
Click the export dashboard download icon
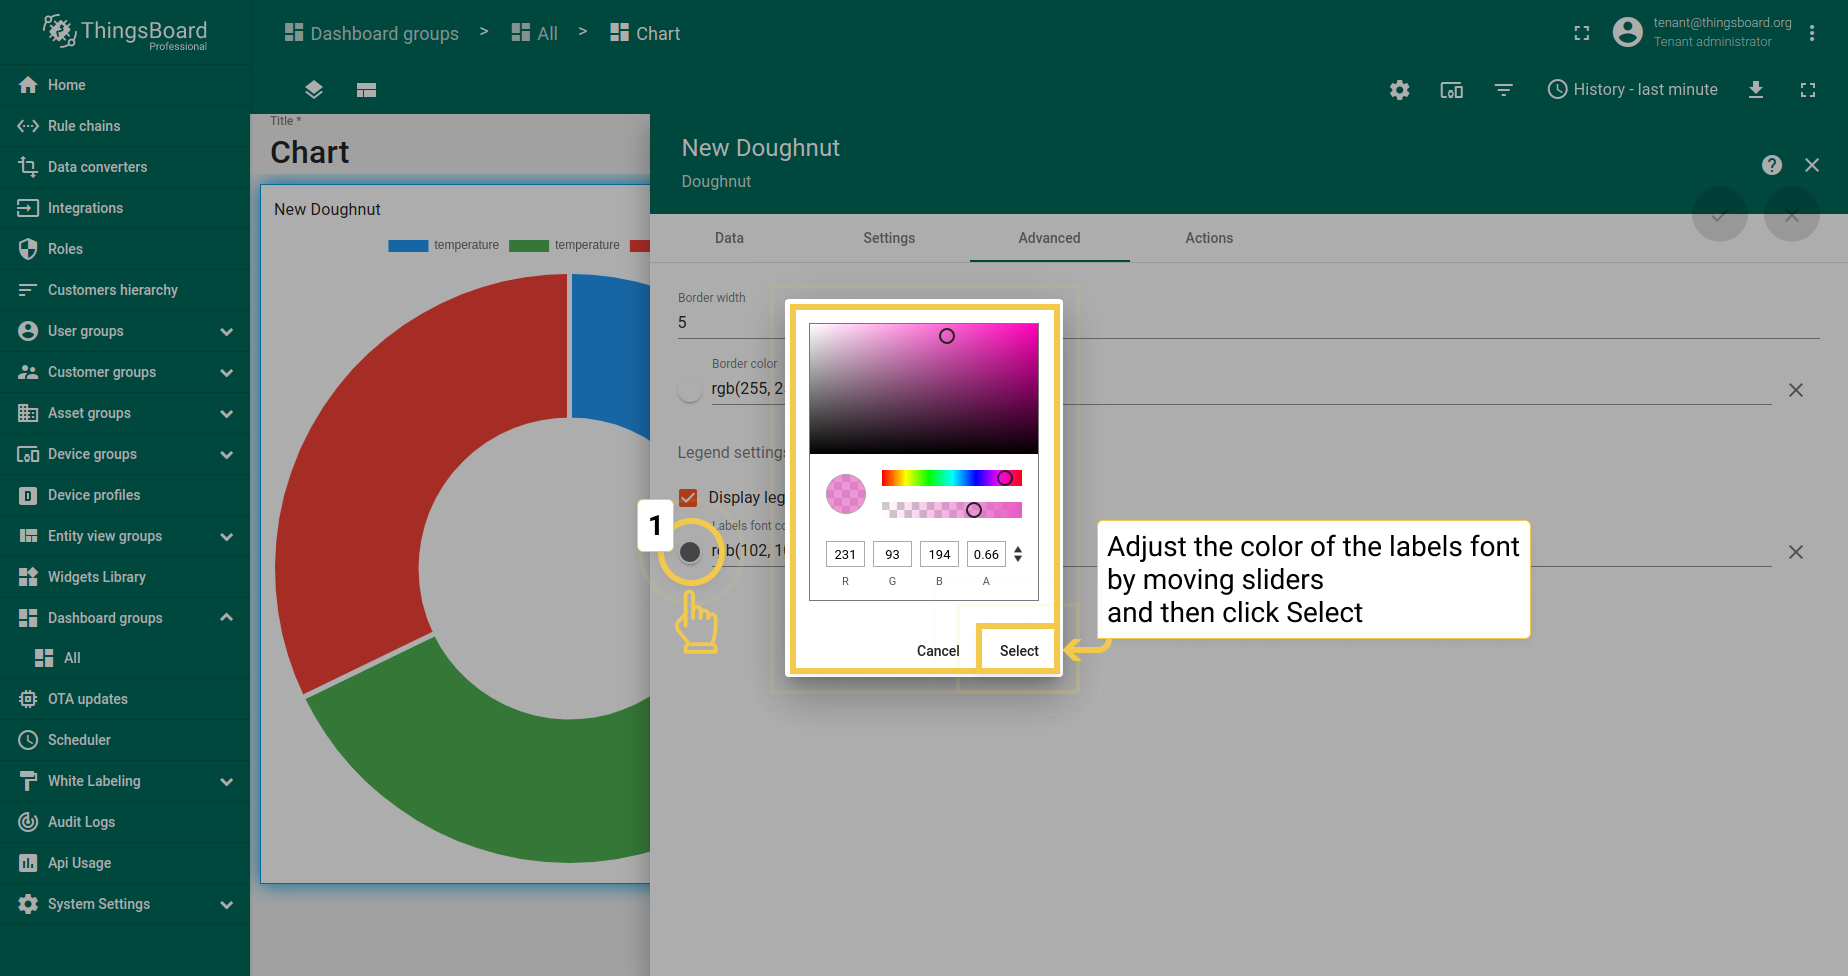(1755, 90)
